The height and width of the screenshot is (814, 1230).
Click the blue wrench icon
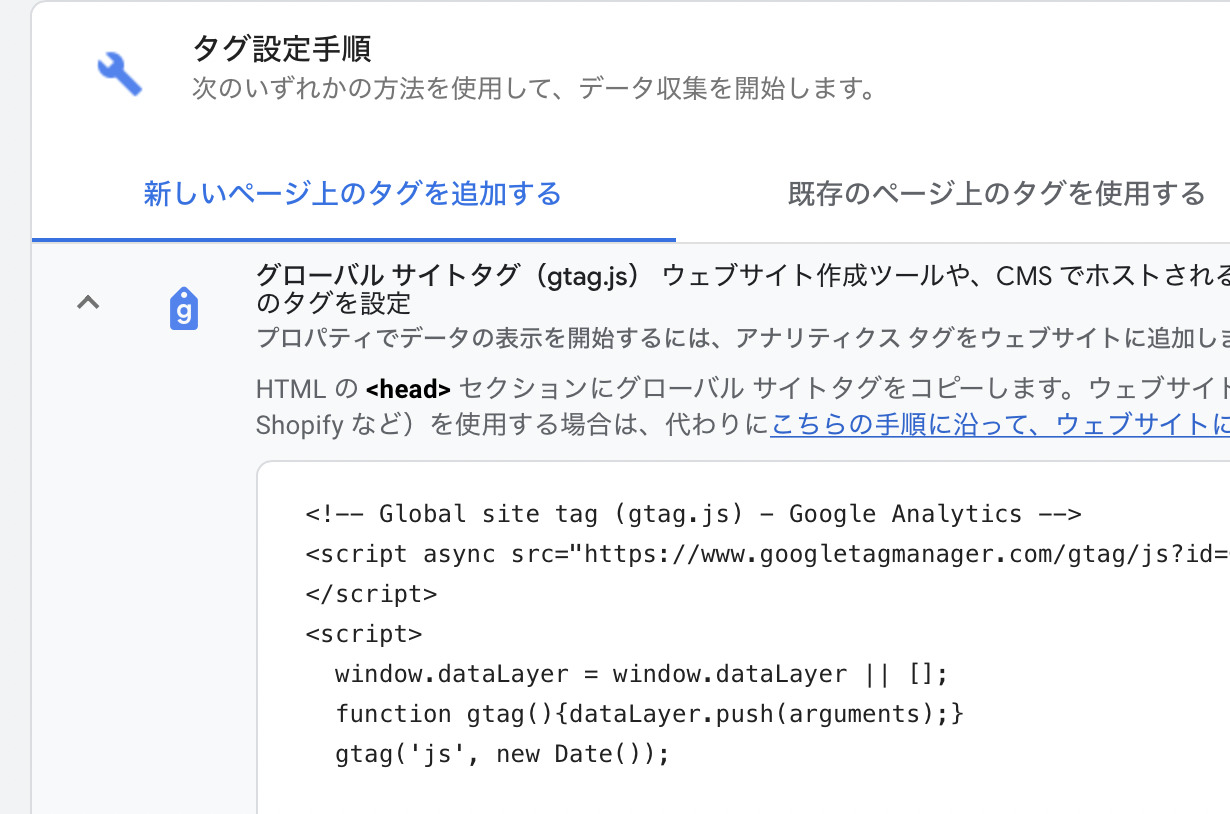point(120,72)
